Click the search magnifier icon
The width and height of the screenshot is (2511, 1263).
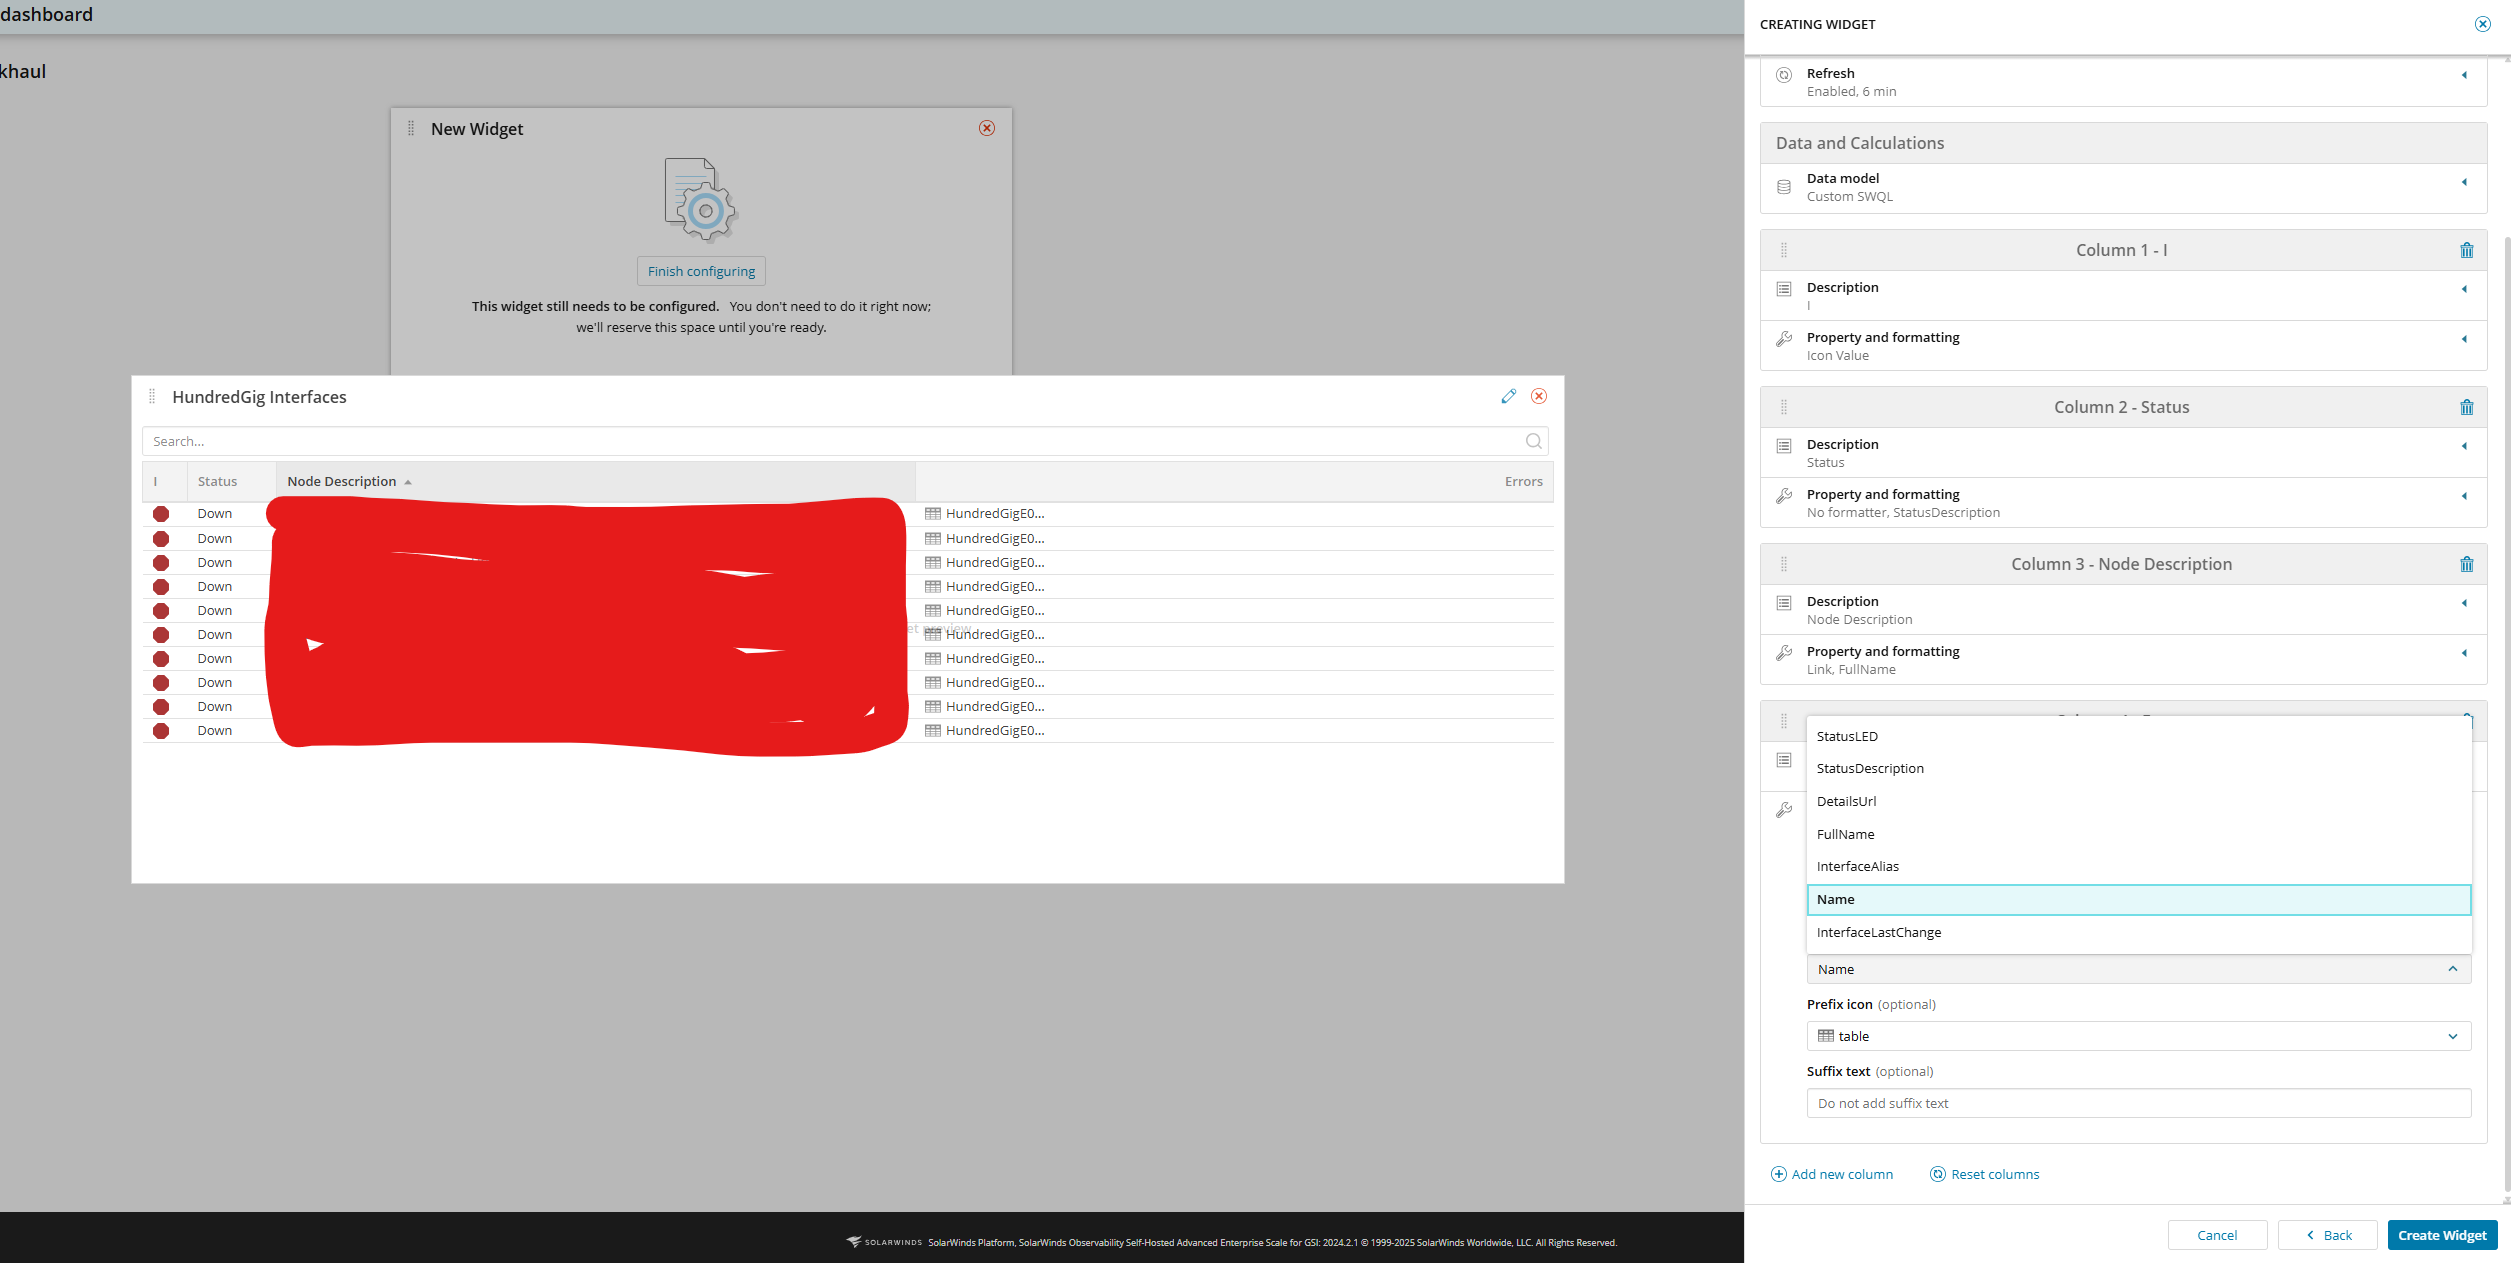tap(1533, 441)
